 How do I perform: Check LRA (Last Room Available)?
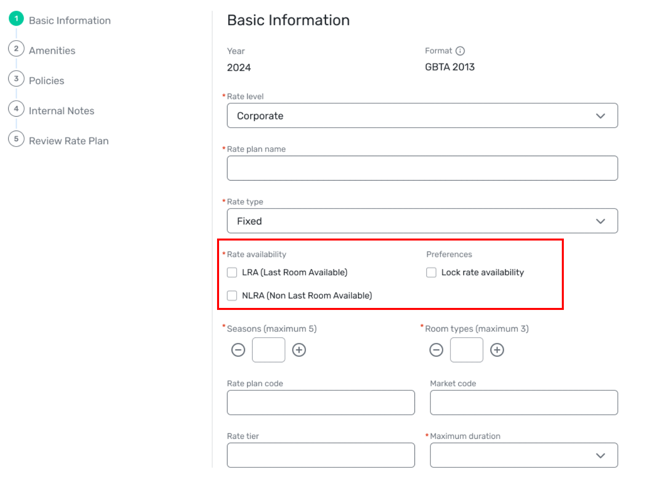click(232, 272)
